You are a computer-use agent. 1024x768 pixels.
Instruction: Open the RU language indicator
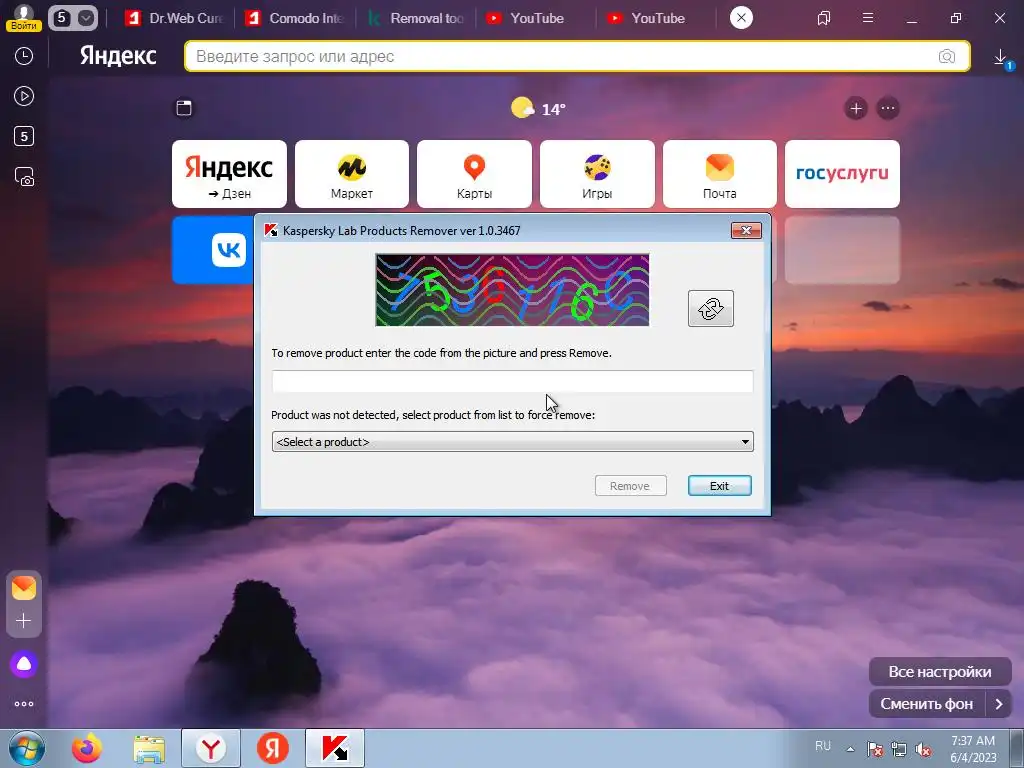823,746
